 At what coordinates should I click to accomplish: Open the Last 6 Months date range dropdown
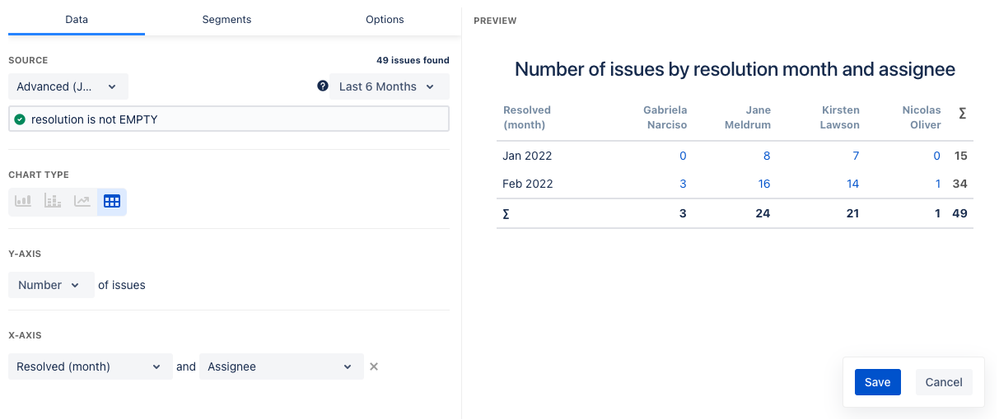click(x=389, y=87)
